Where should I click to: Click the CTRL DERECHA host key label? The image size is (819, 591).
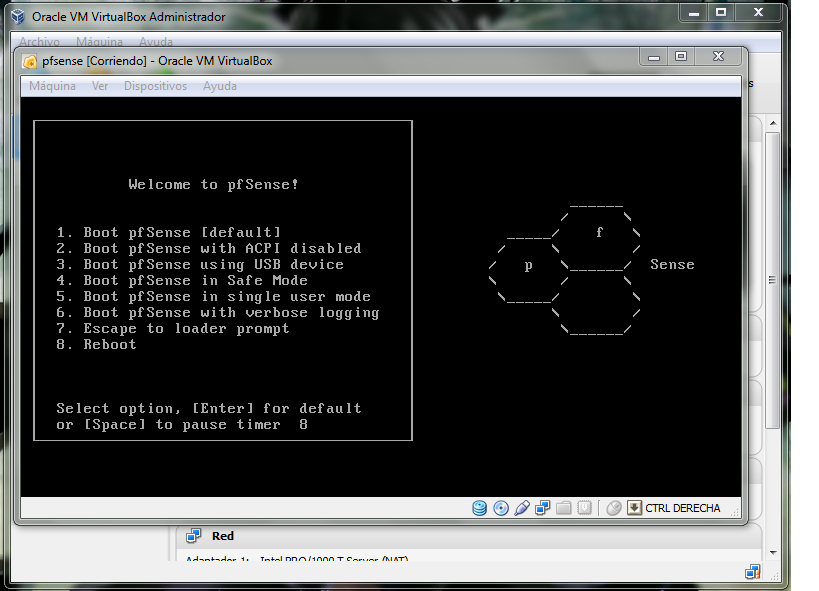682,508
